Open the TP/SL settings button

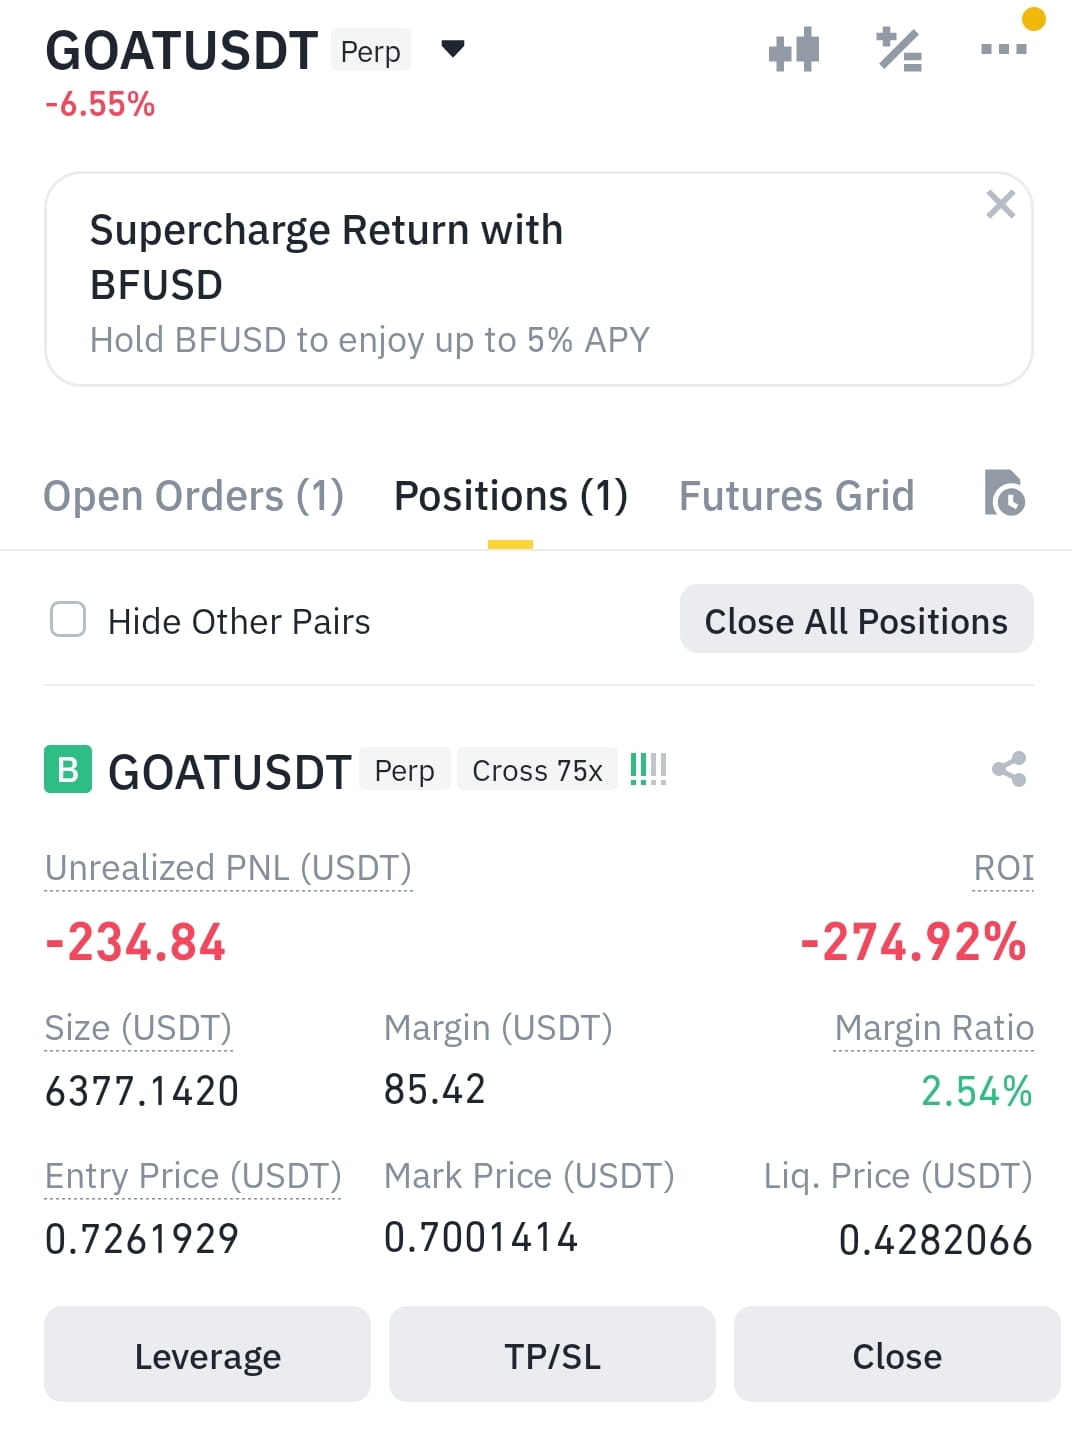(552, 1354)
